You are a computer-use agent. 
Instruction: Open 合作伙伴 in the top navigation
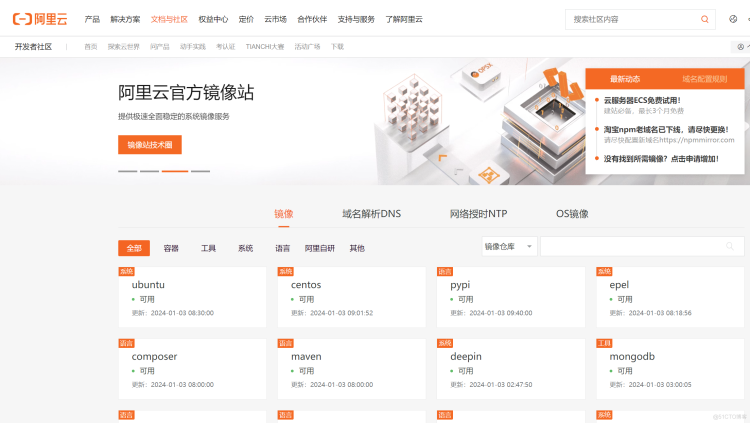point(312,19)
